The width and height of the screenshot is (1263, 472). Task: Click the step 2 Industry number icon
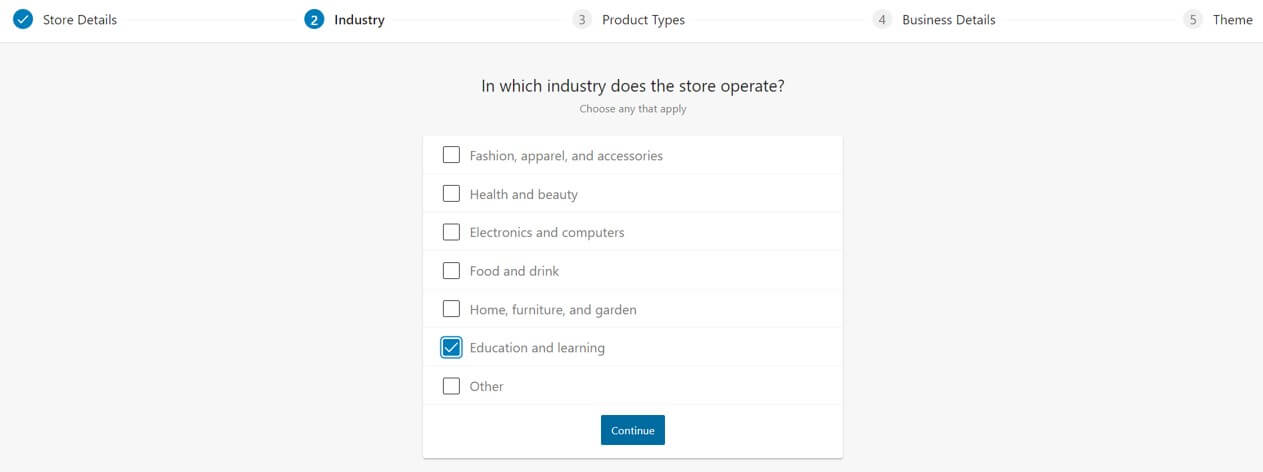[314, 20]
